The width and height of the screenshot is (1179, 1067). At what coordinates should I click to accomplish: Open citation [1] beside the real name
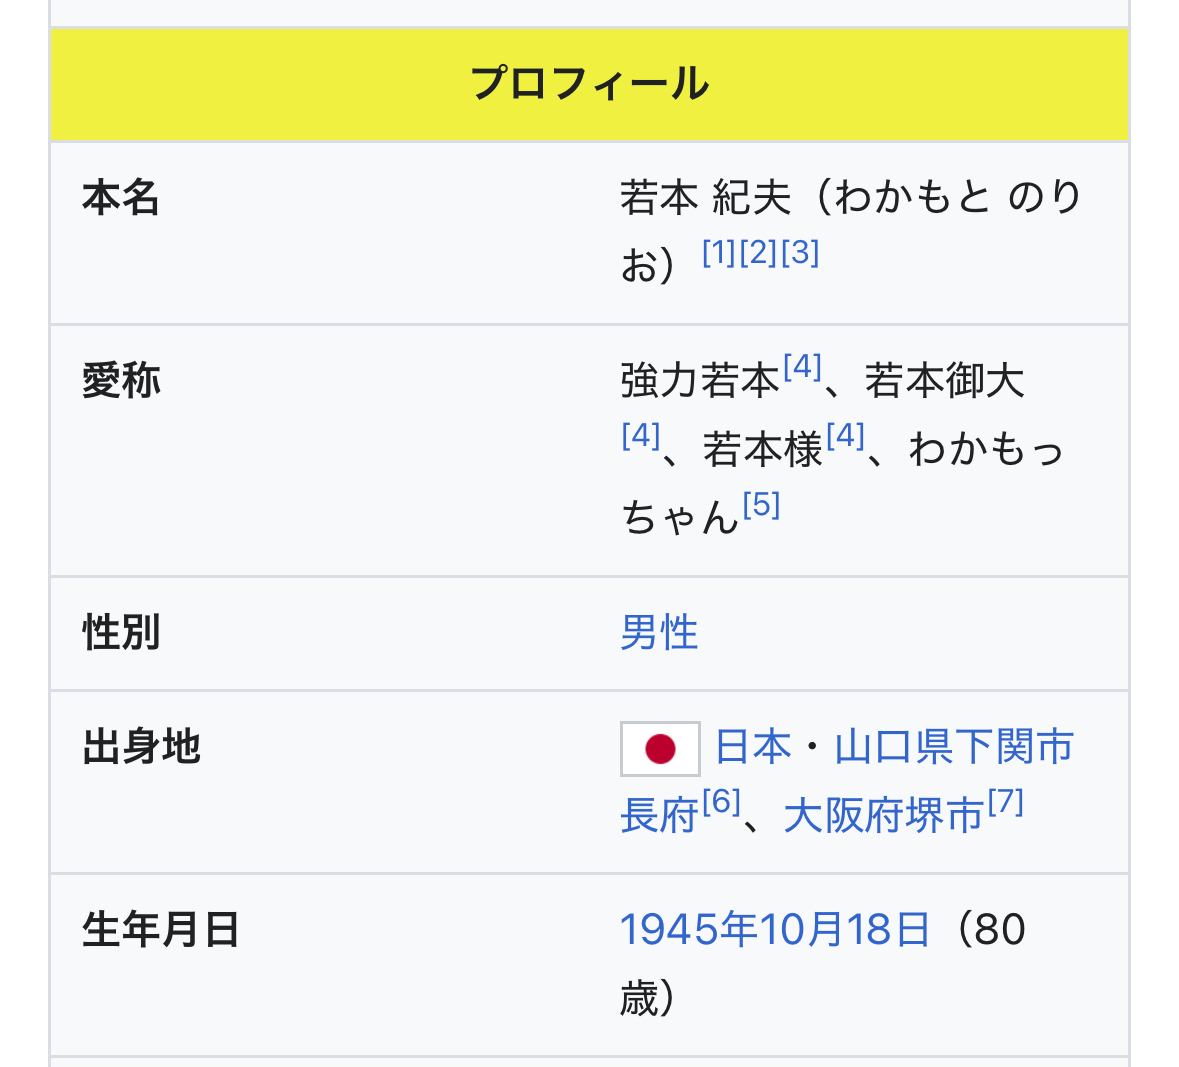click(x=719, y=252)
